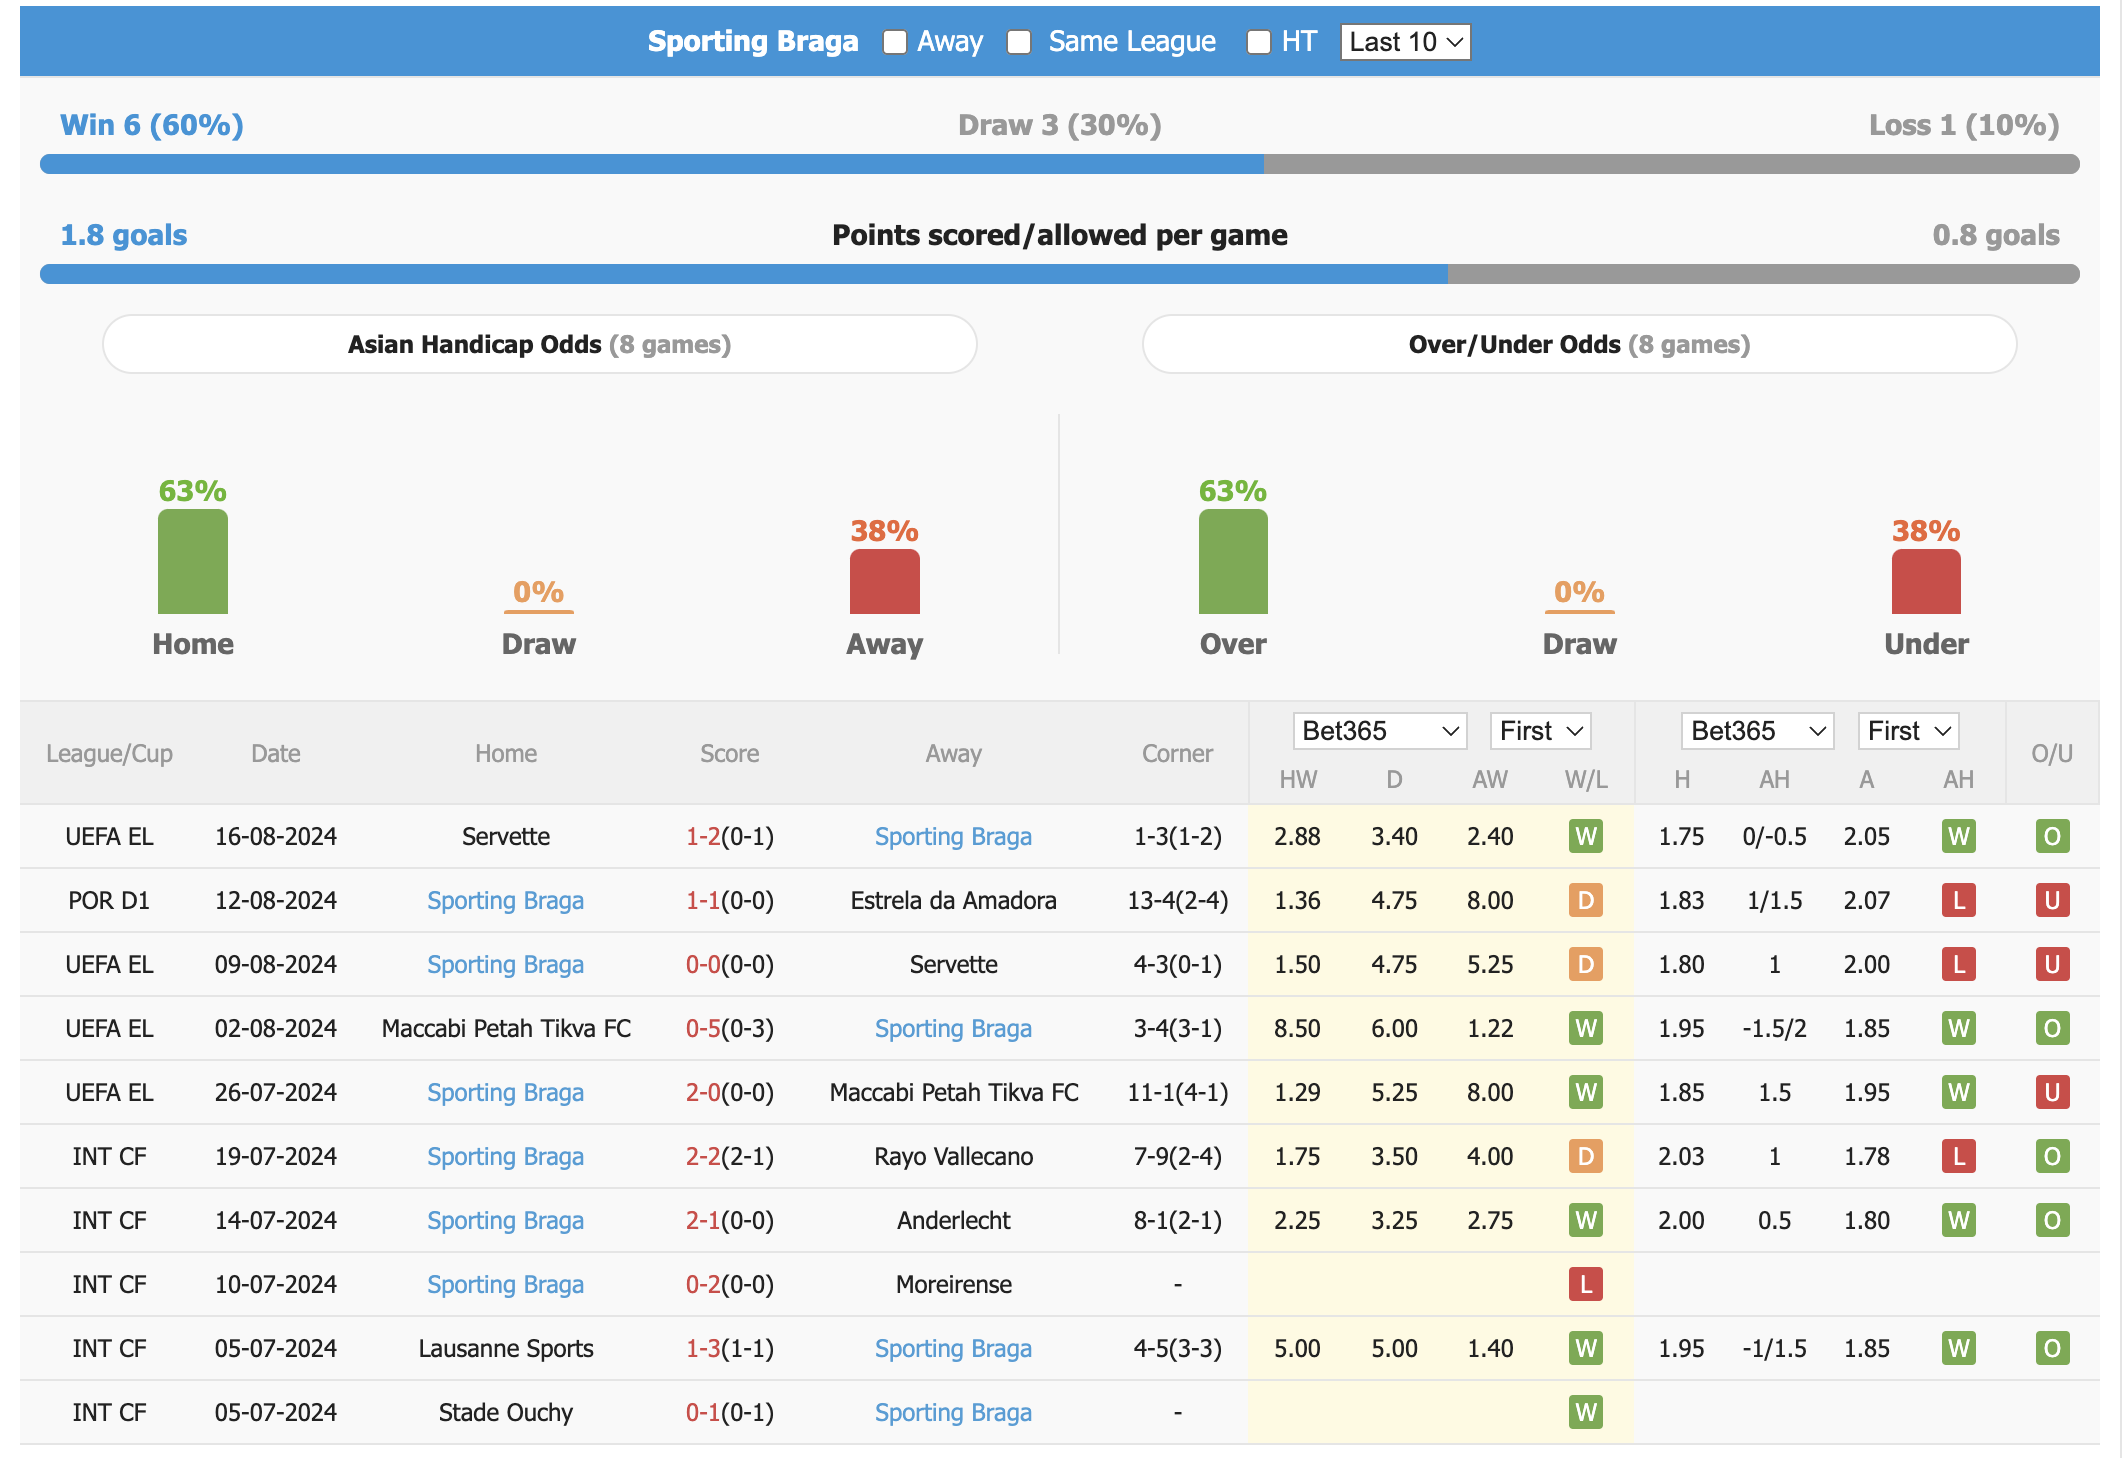Click the -1.5/2 handicap value
This screenshot has width=2122, height=1458.
click(1774, 1028)
